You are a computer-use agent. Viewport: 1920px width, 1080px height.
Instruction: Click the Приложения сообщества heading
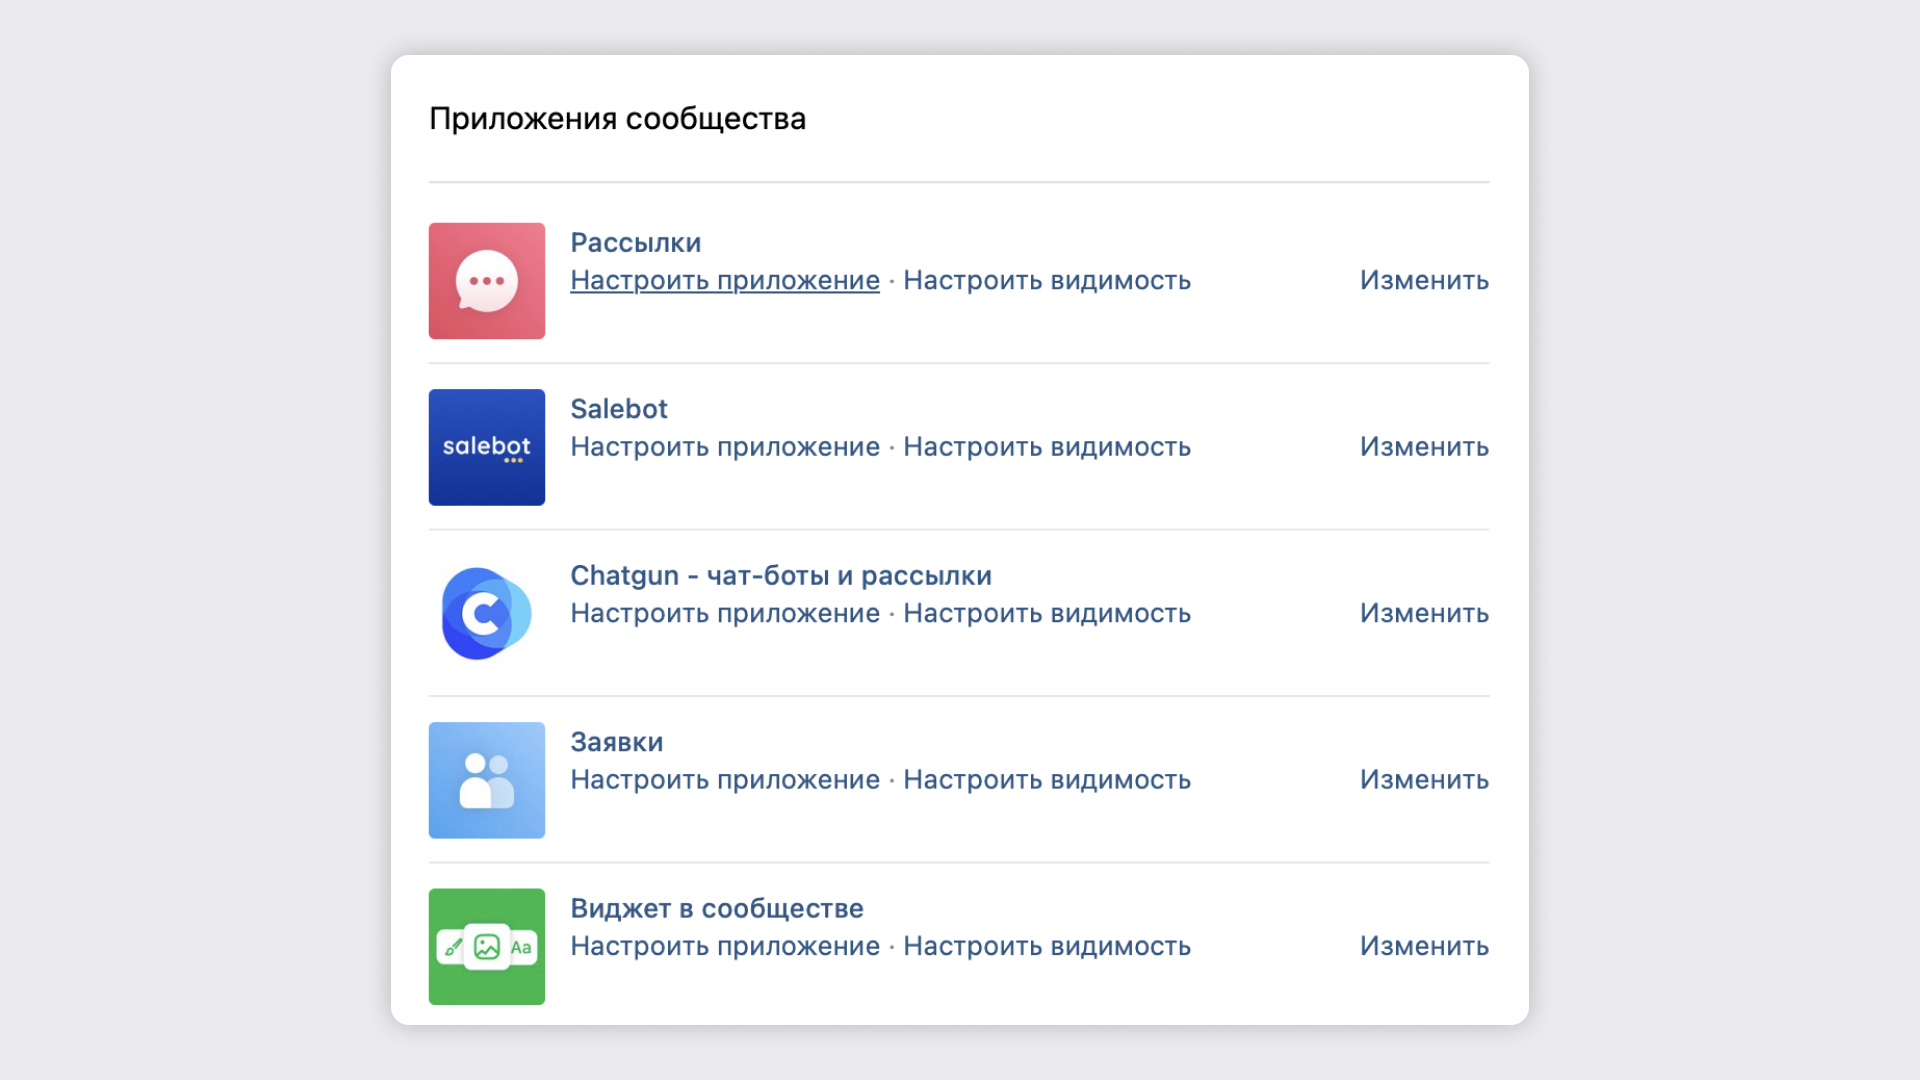click(617, 119)
